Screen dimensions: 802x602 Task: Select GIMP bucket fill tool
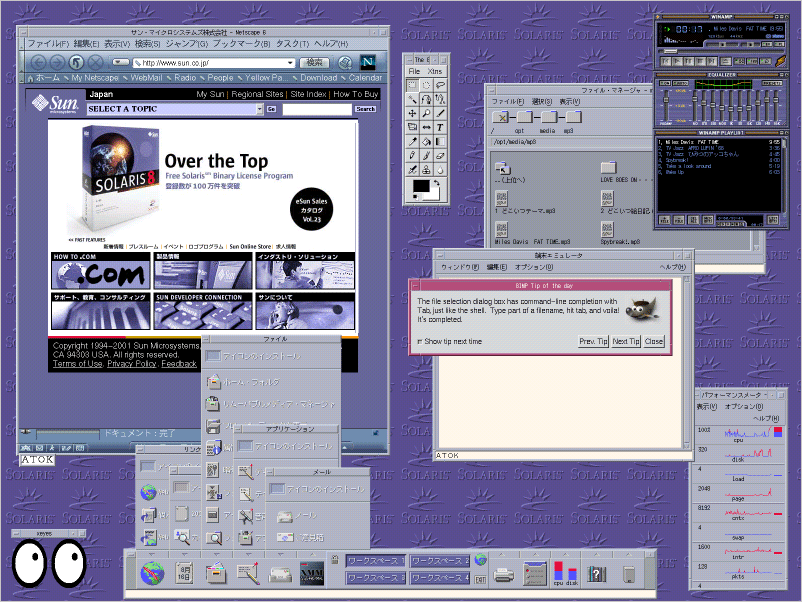[x=426, y=141]
